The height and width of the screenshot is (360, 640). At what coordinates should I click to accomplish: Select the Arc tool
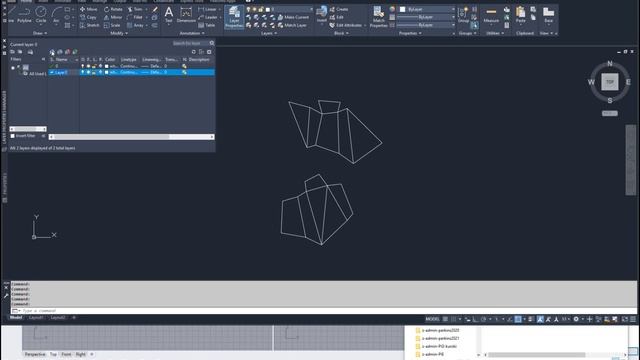point(56,15)
